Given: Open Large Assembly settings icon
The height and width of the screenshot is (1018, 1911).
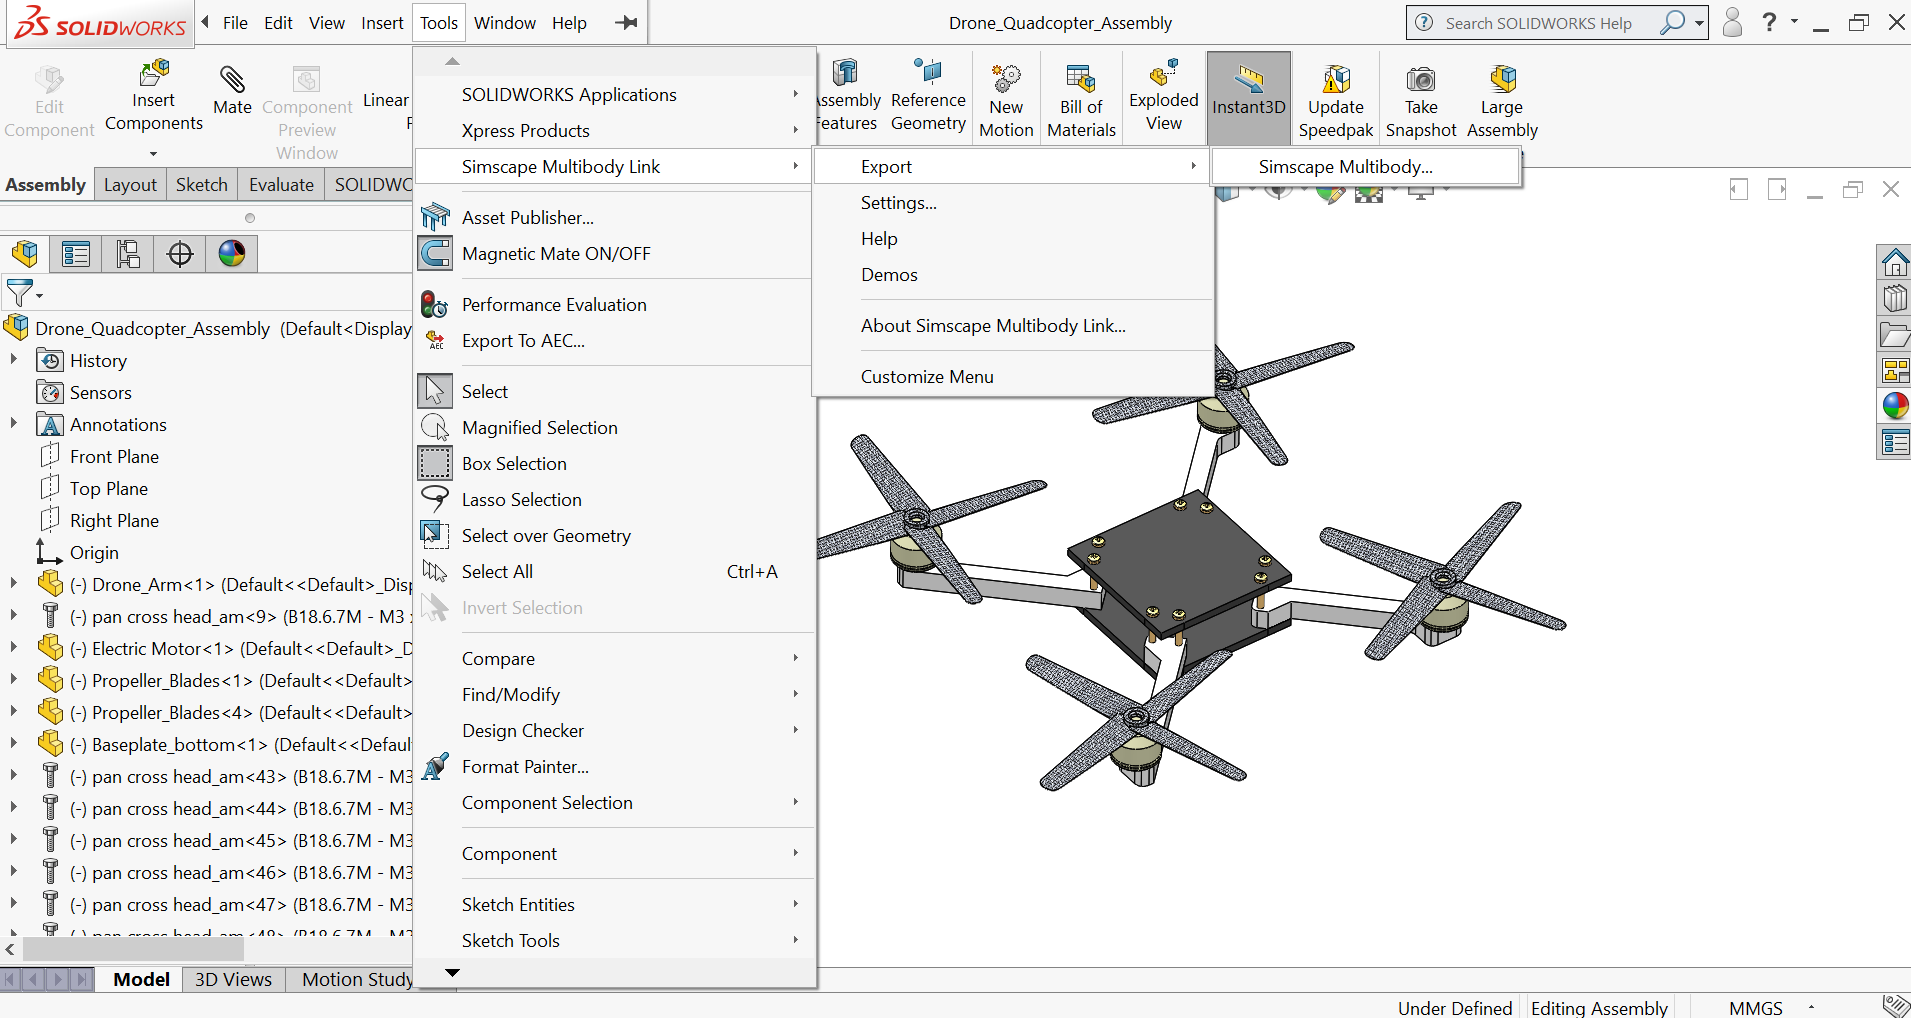Looking at the screenshot, I should (x=1502, y=78).
